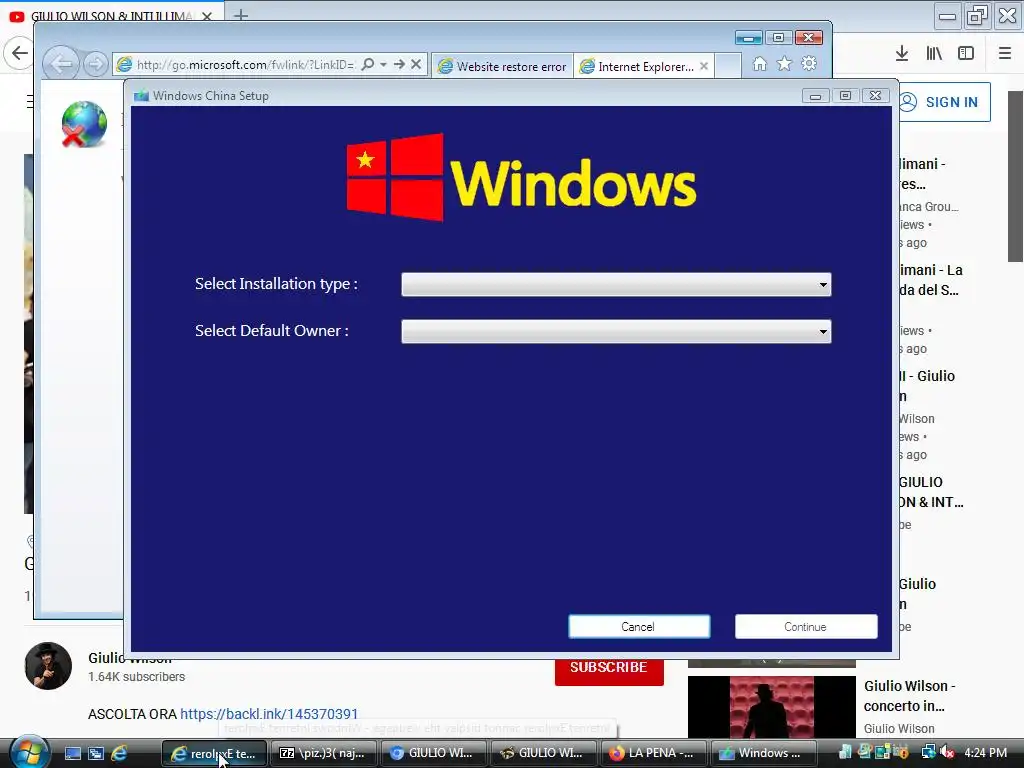The image size is (1024, 768).
Task: Open a new blank IE tab
Action: coord(728,66)
